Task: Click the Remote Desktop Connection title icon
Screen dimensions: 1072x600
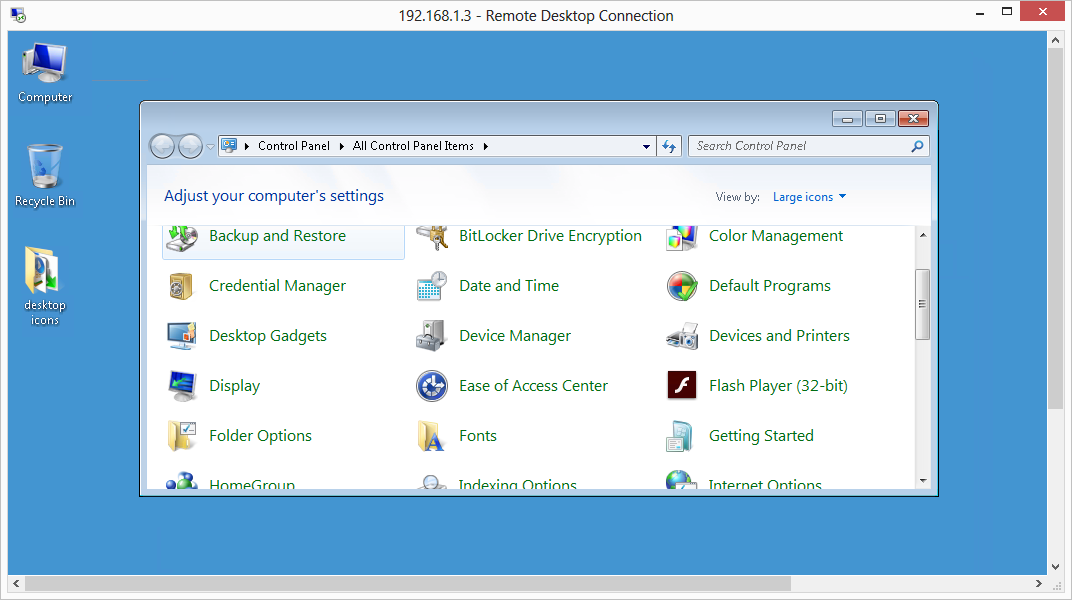Action: [18, 15]
